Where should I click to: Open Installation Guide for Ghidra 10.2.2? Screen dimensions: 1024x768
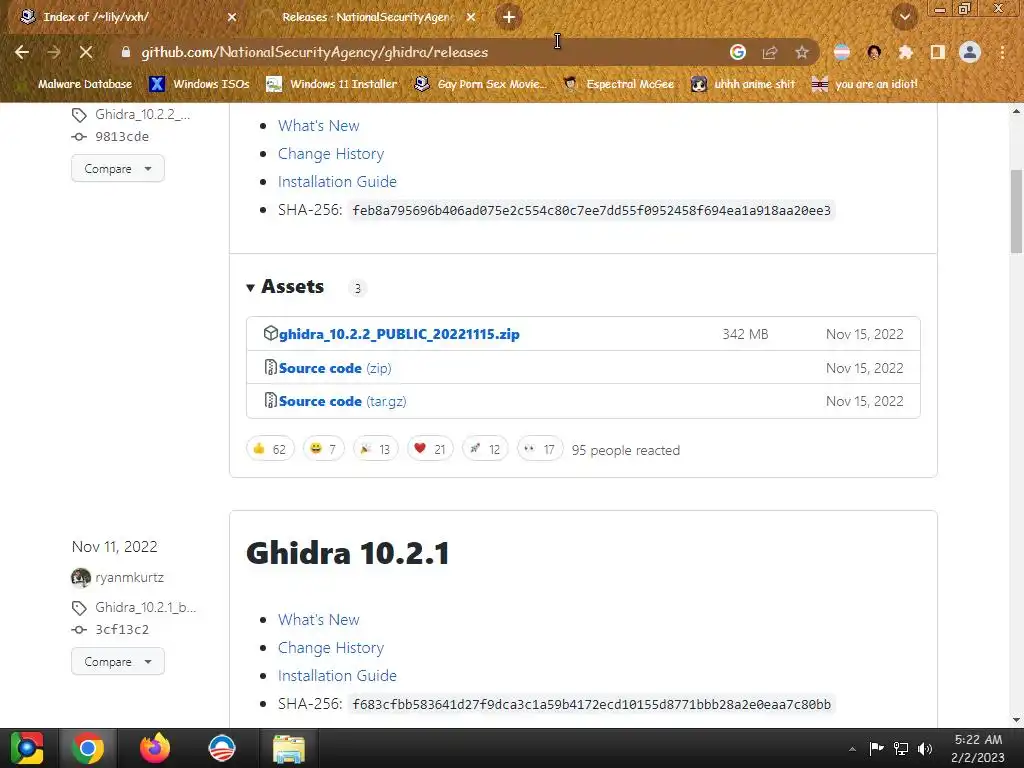tap(337, 182)
